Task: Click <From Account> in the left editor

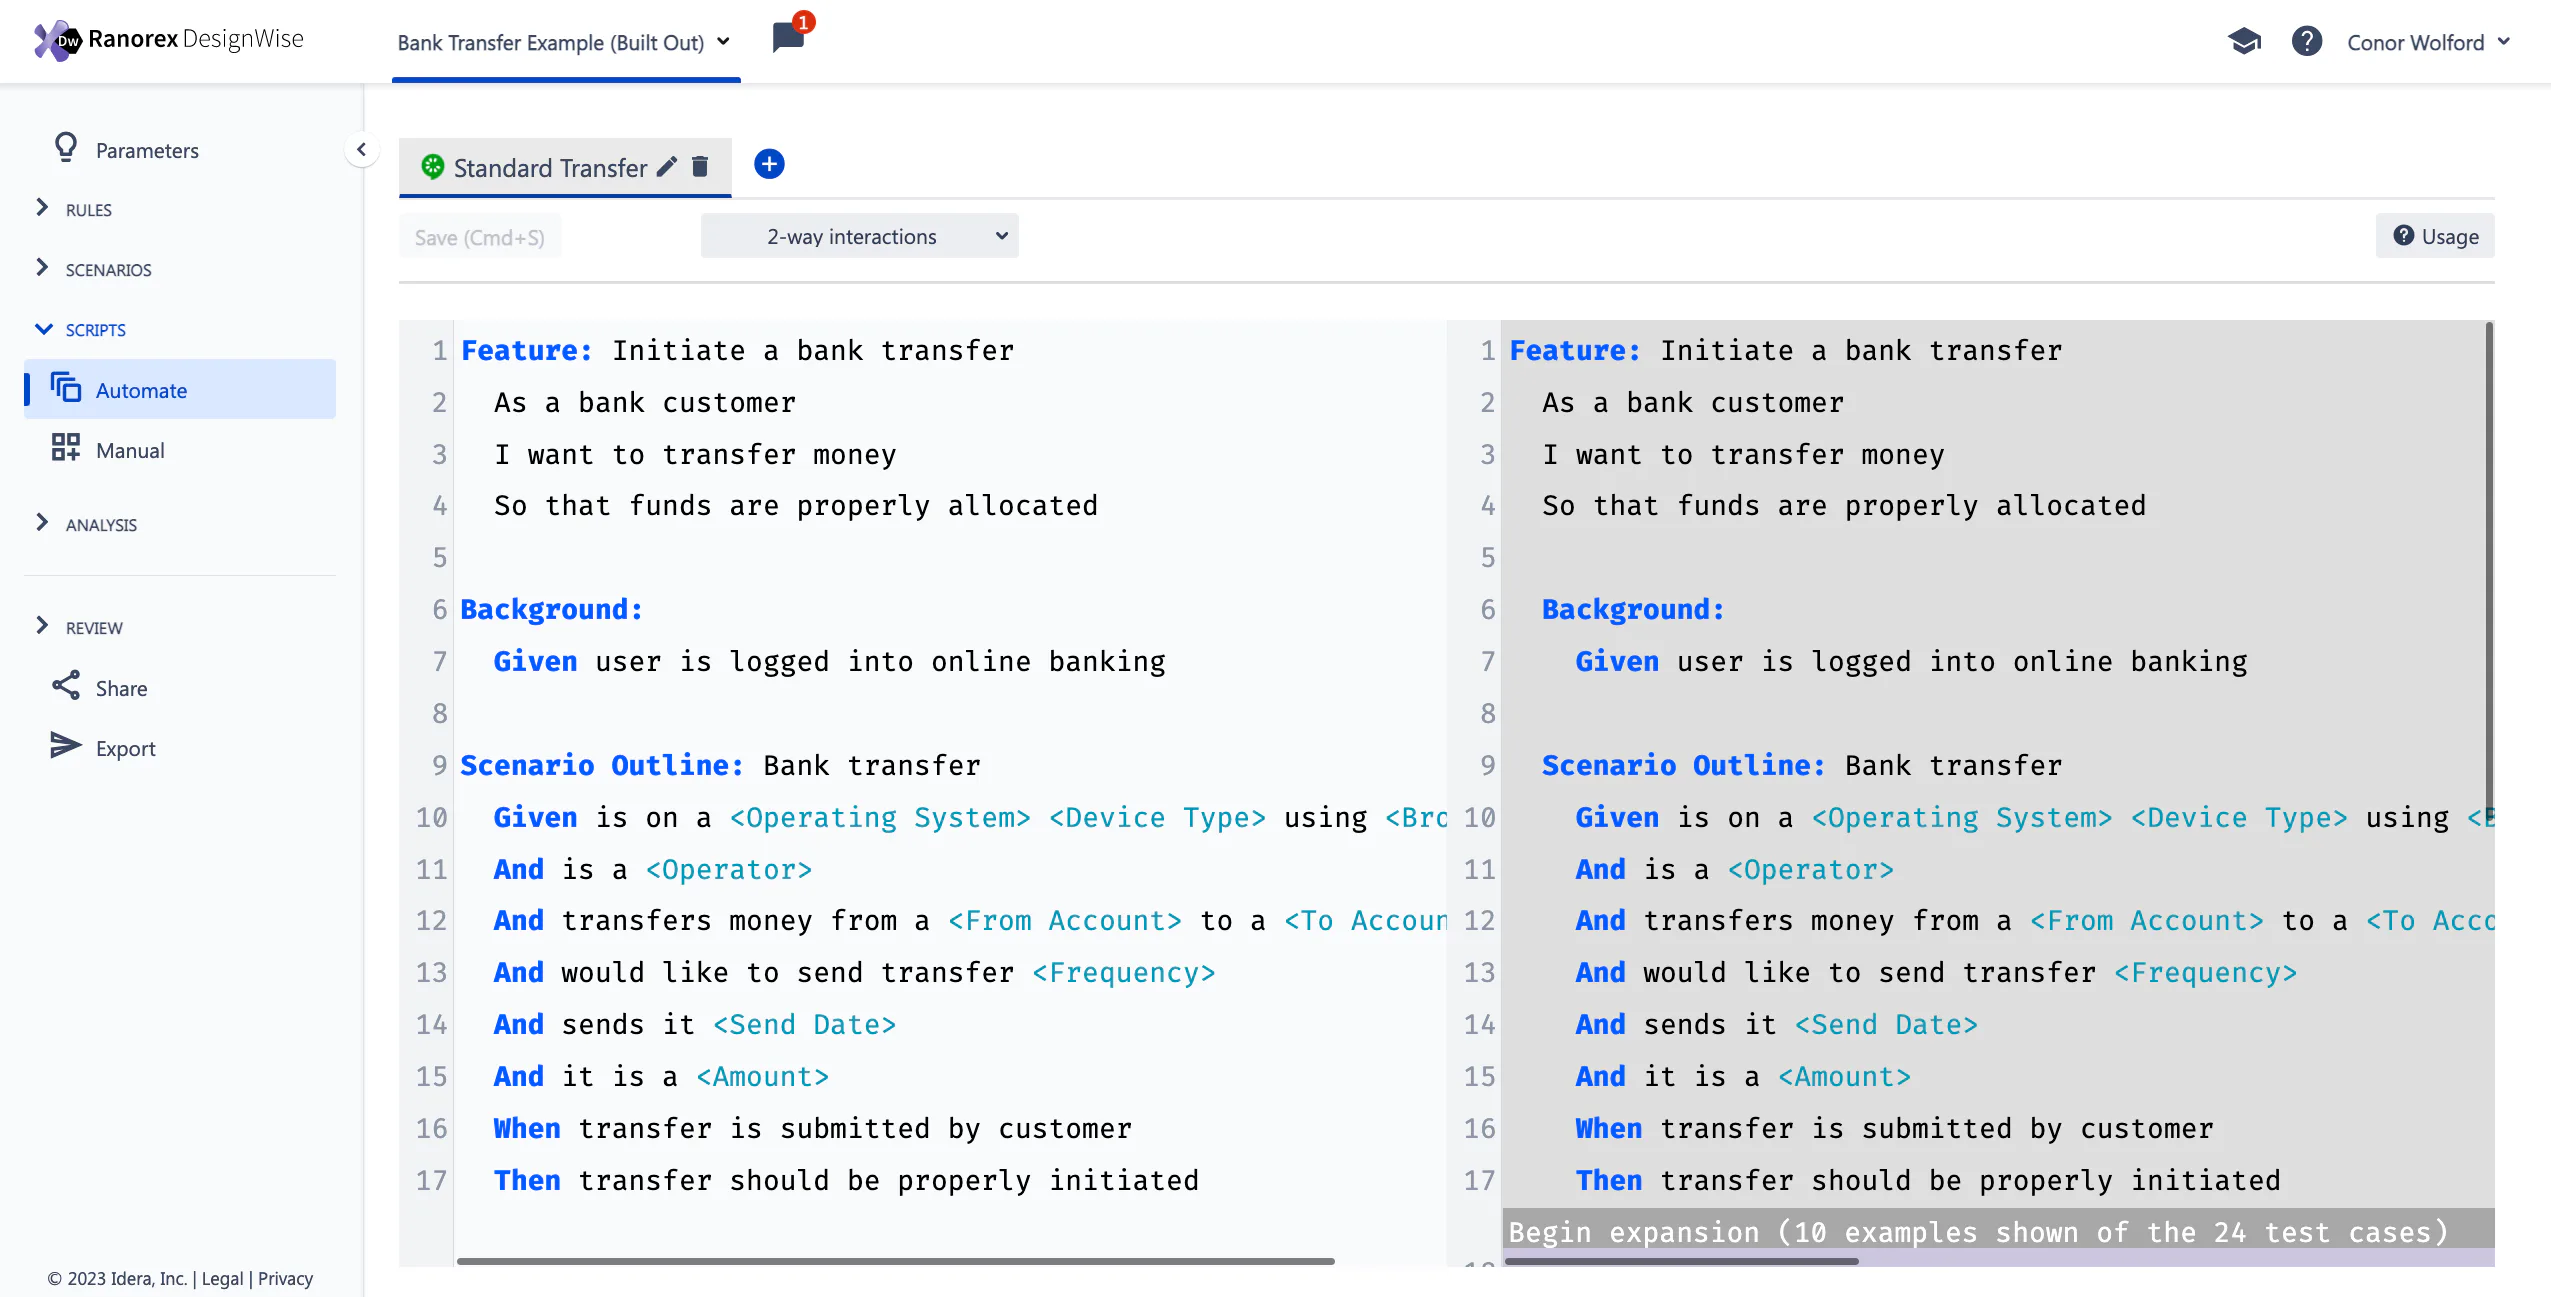Action: (1065, 920)
